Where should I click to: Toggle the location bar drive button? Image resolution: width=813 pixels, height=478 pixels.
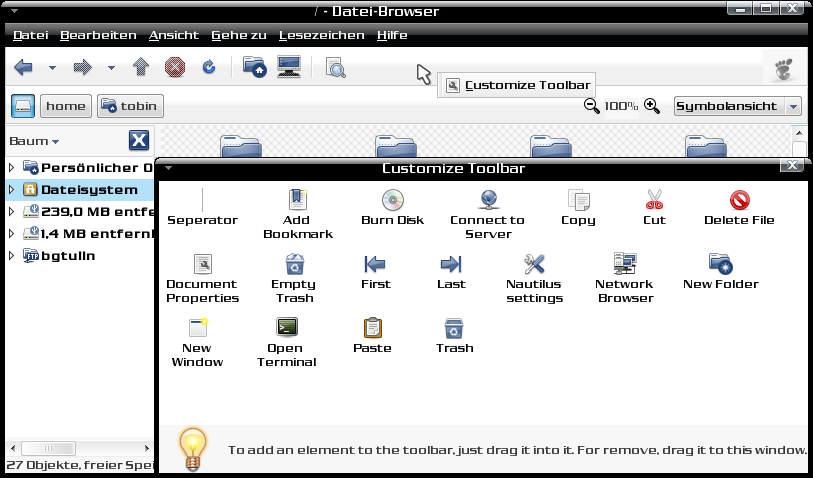tap(23, 106)
